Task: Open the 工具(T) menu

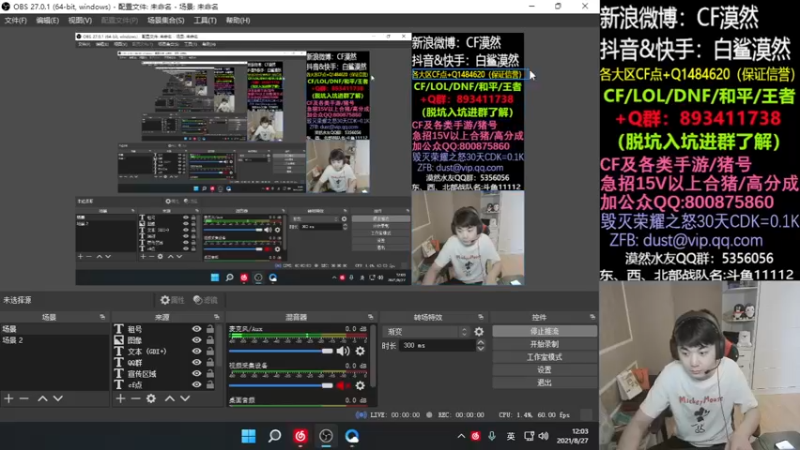Action: [205, 20]
